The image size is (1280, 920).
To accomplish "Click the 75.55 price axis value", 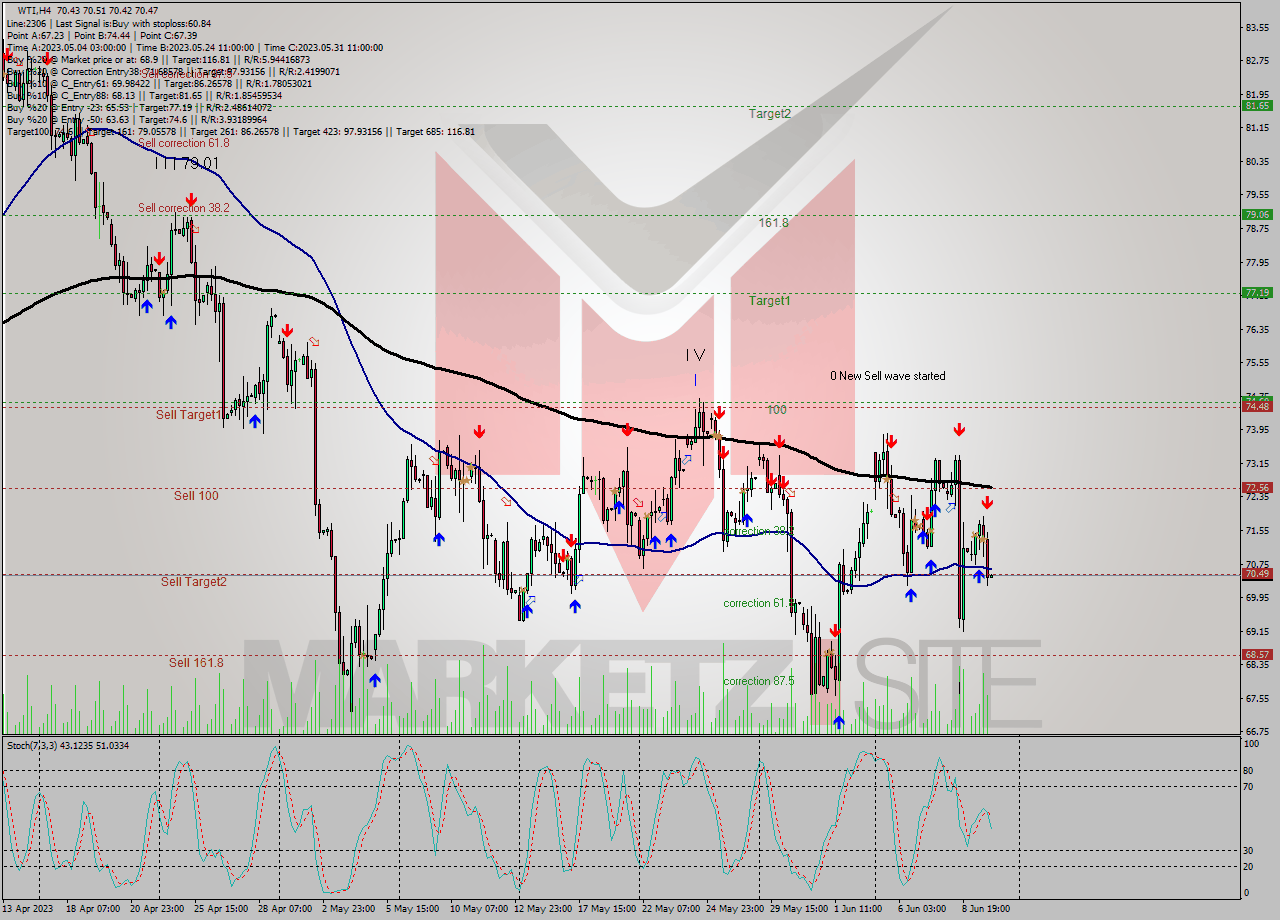I will (x=1258, y=363).
